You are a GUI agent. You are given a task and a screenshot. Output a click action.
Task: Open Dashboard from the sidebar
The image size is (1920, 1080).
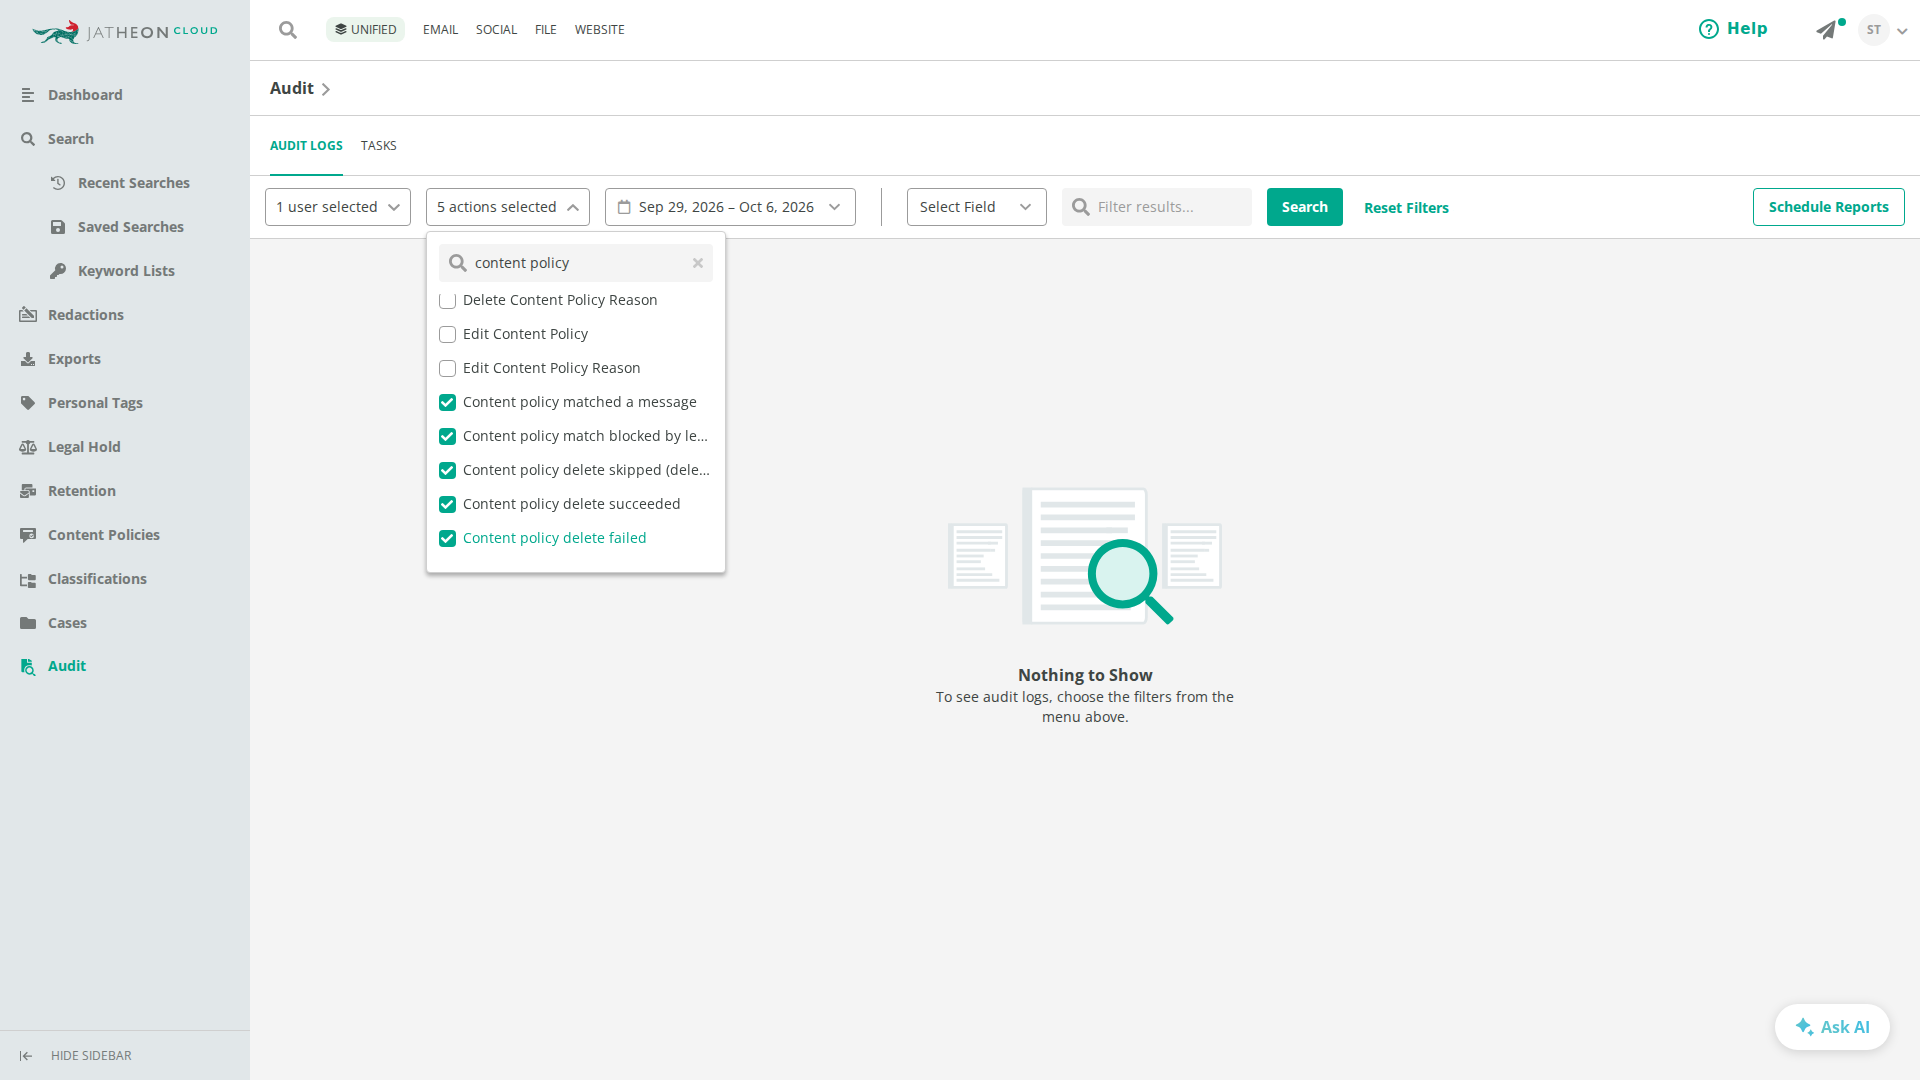coord(85,95)
